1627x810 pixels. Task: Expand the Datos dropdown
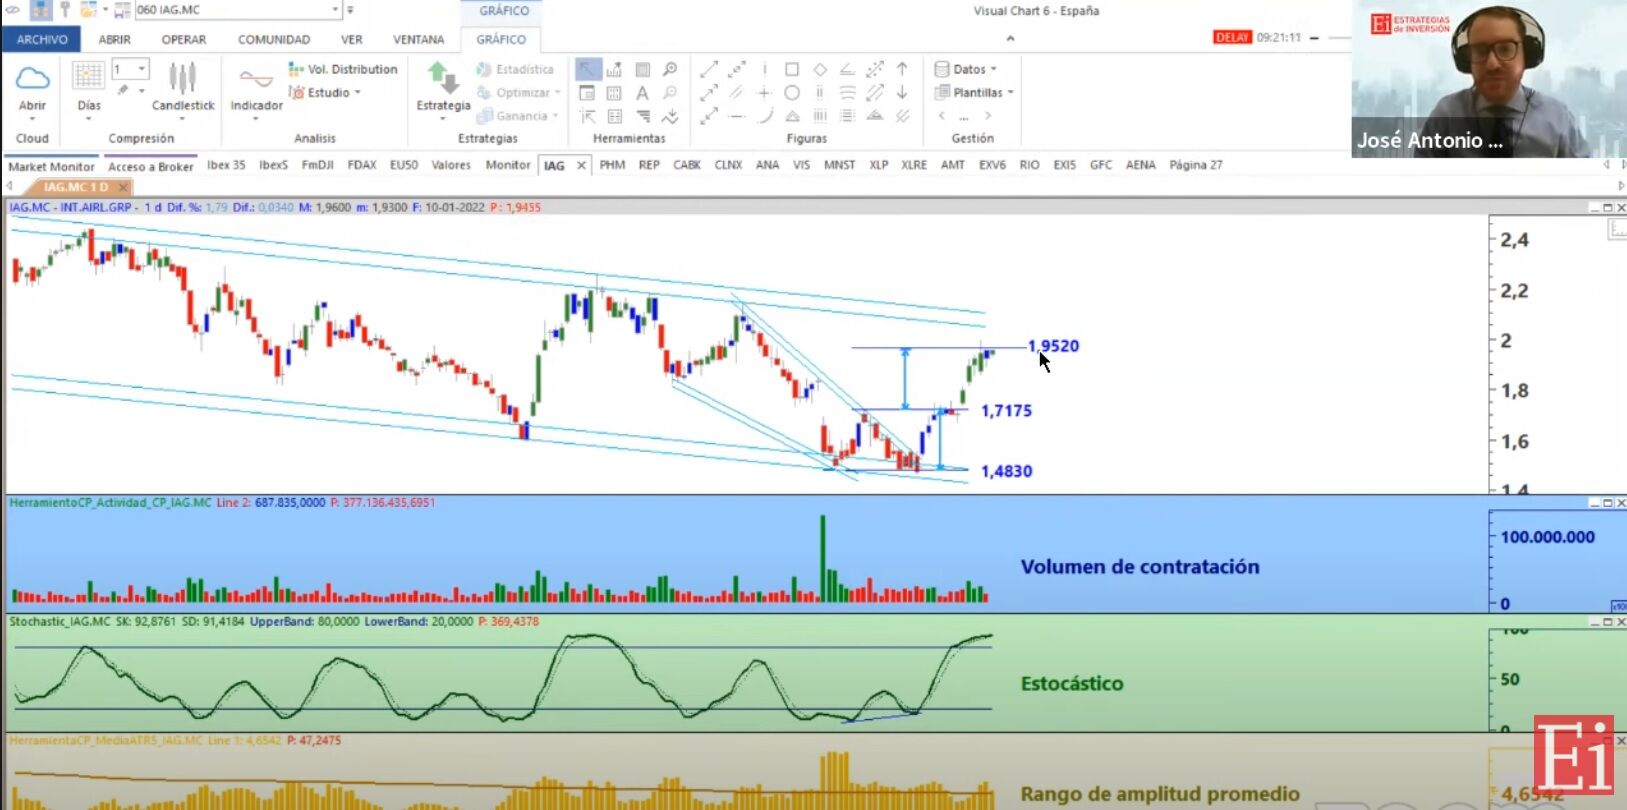pyautogui.click(x=965, y=69)
